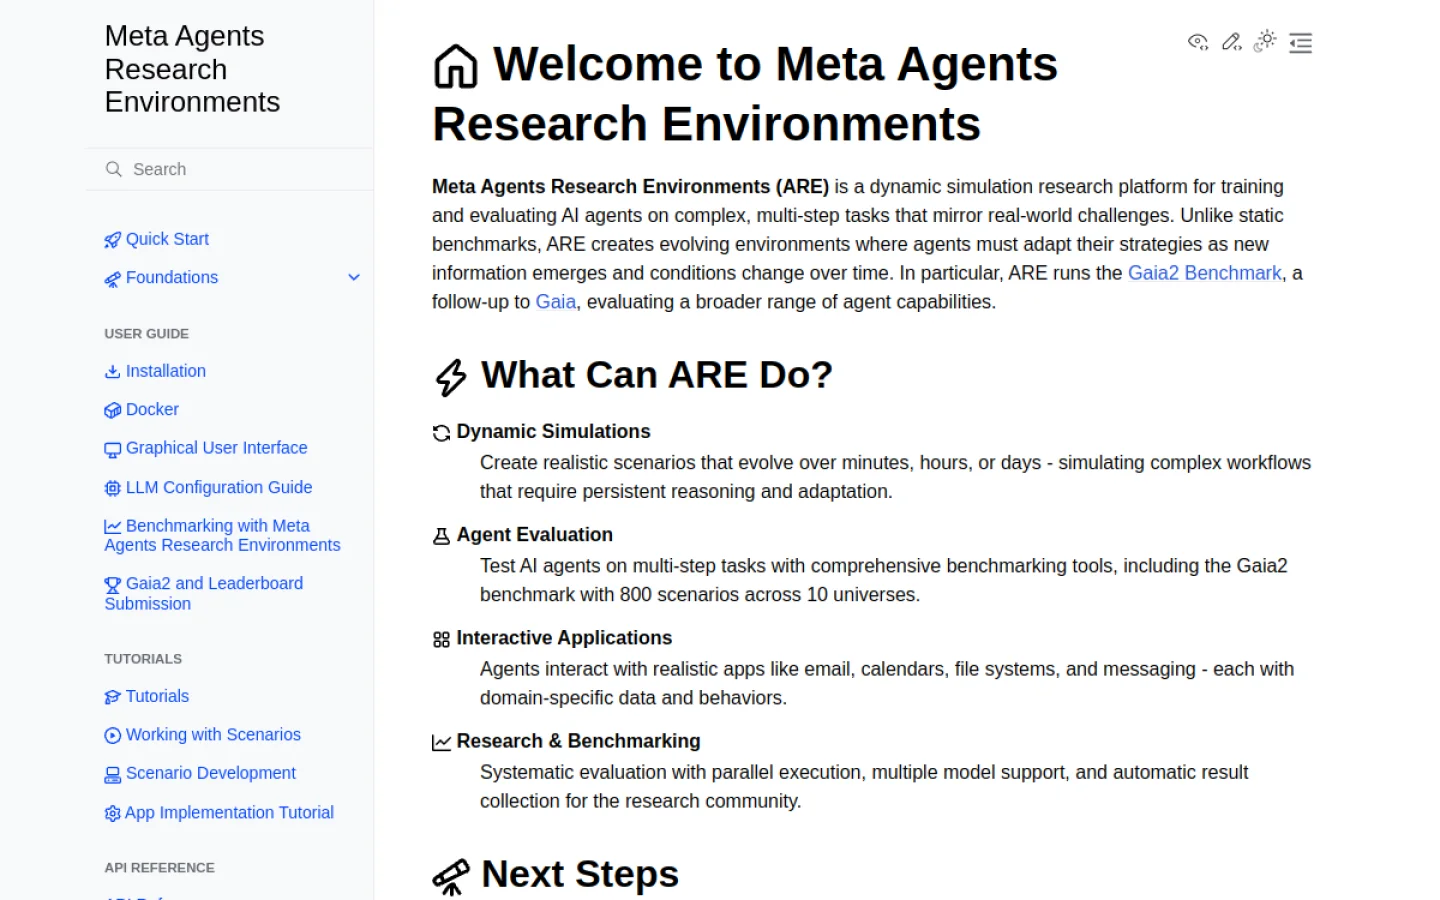
Task: Click the monitor icon beside Graphical User Interface
Action: (113, 449)
